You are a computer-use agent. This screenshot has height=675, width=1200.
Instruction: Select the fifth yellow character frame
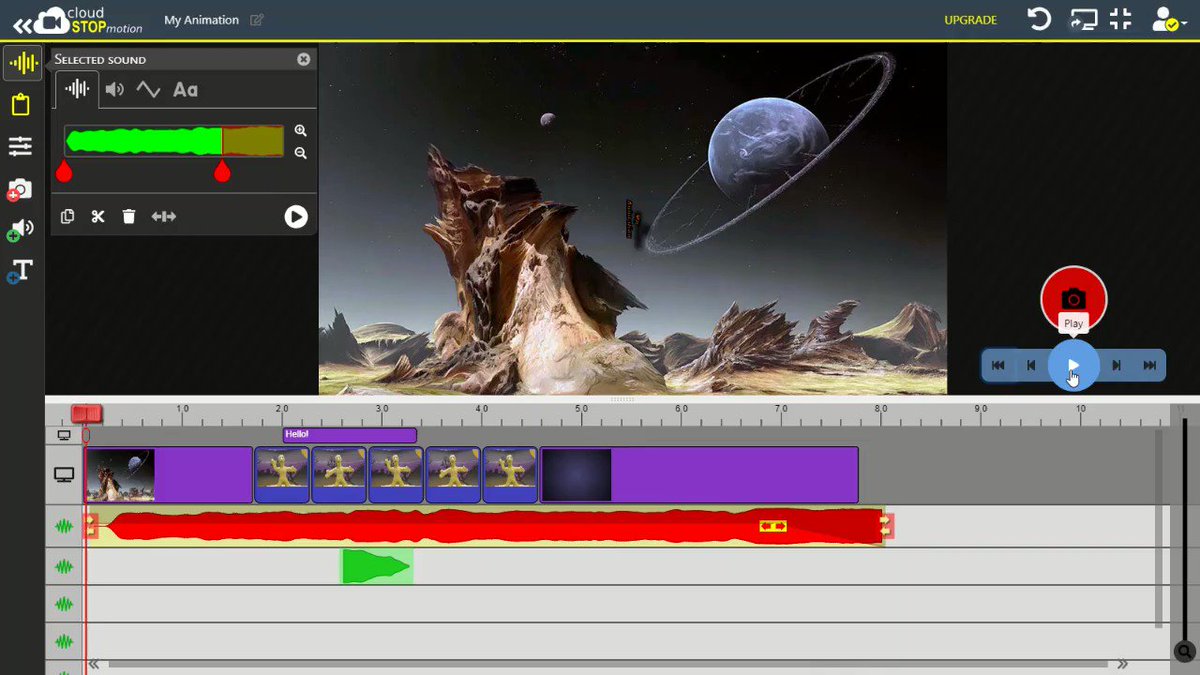click(510, 475)
